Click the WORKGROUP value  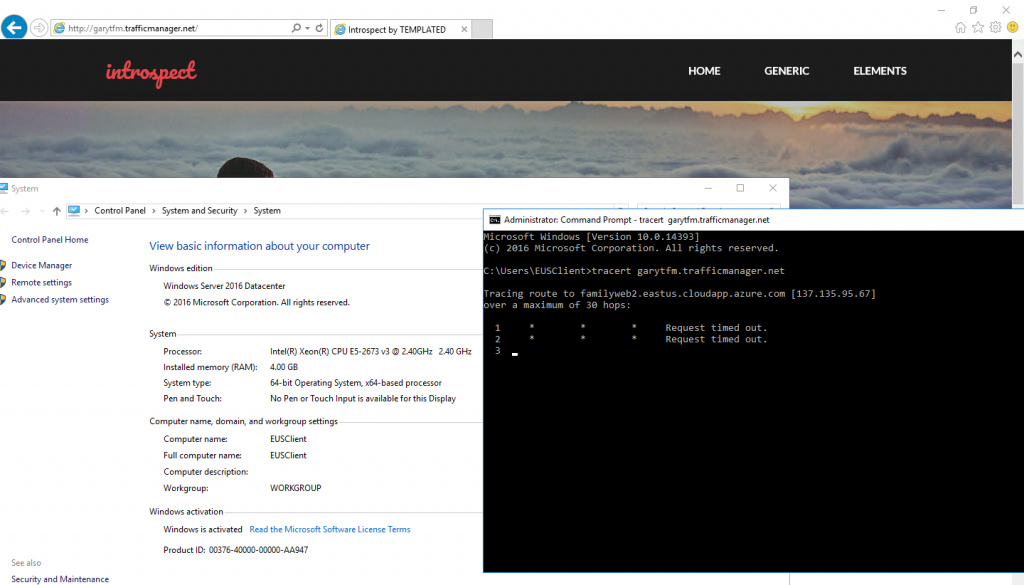296,488
